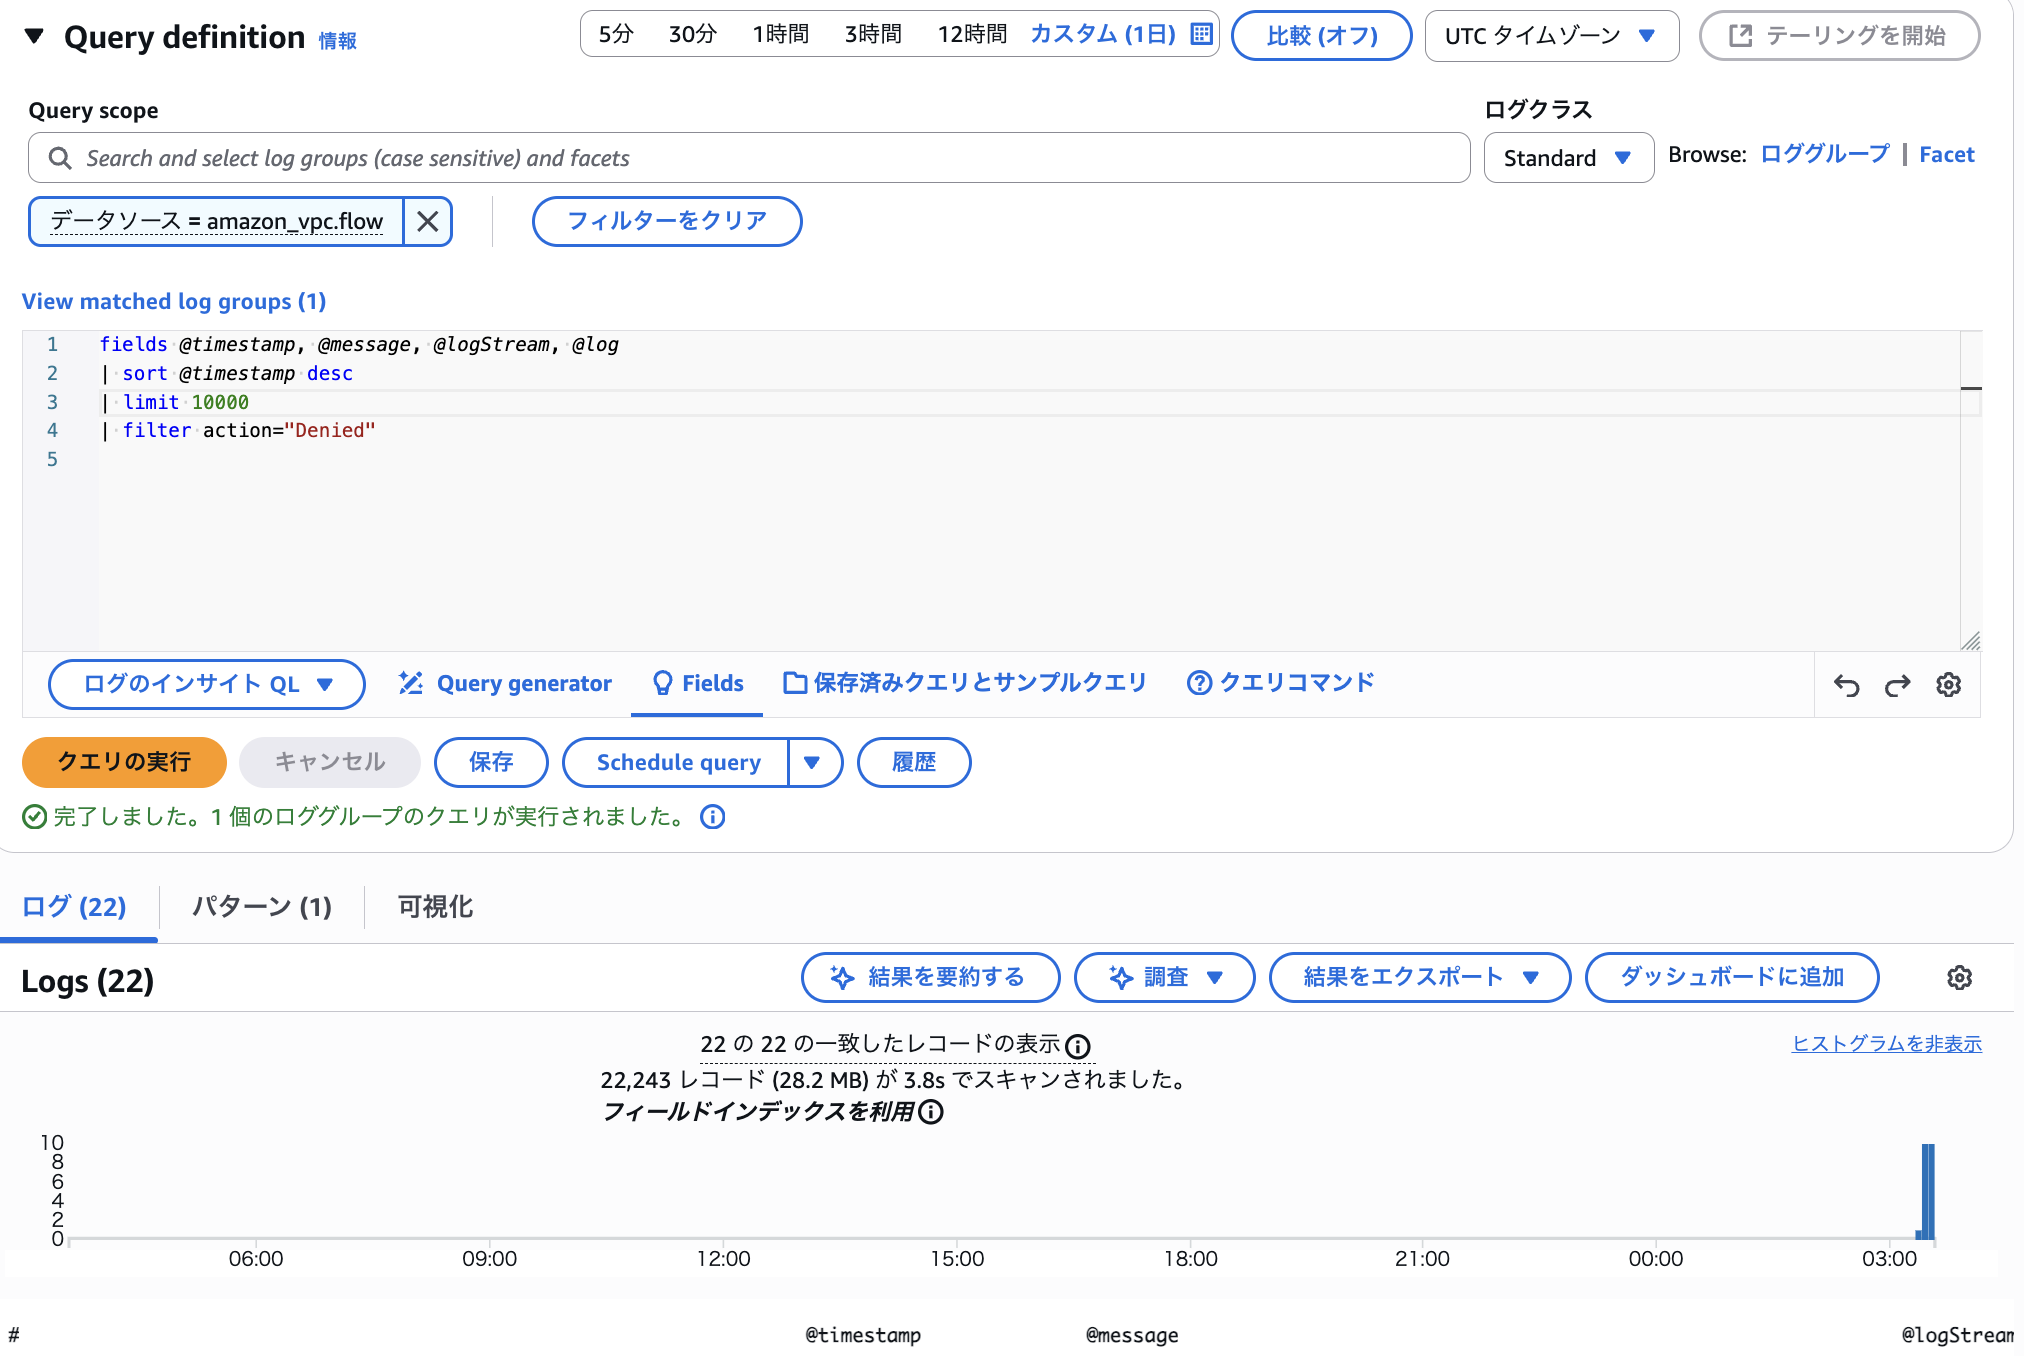The image size is (2024, 1356).
Task: Open the UTC タイムゾーン dropdown
Action: 1551,35
